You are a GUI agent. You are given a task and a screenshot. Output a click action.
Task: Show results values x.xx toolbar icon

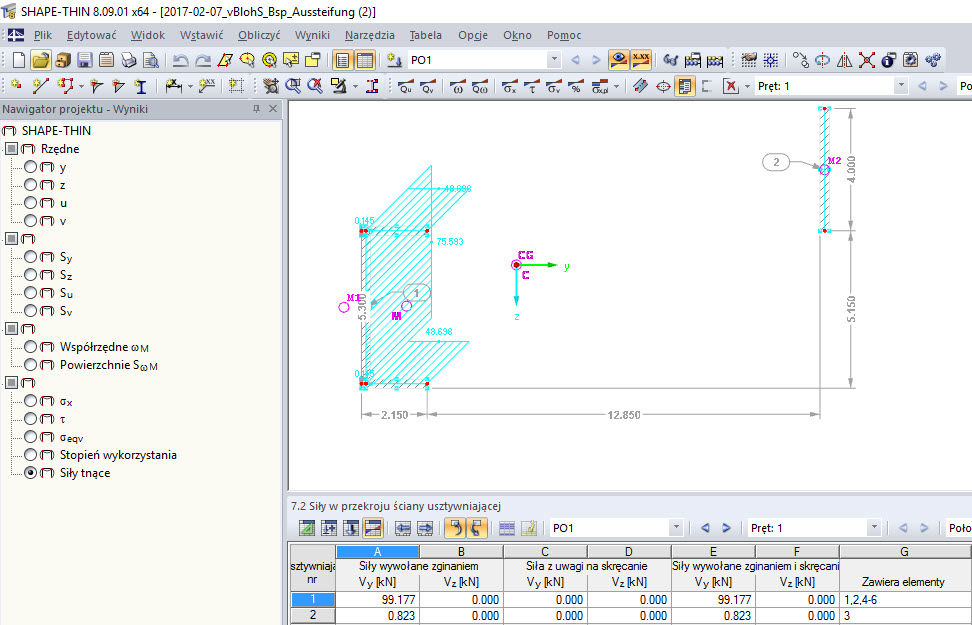click(640, 60)
